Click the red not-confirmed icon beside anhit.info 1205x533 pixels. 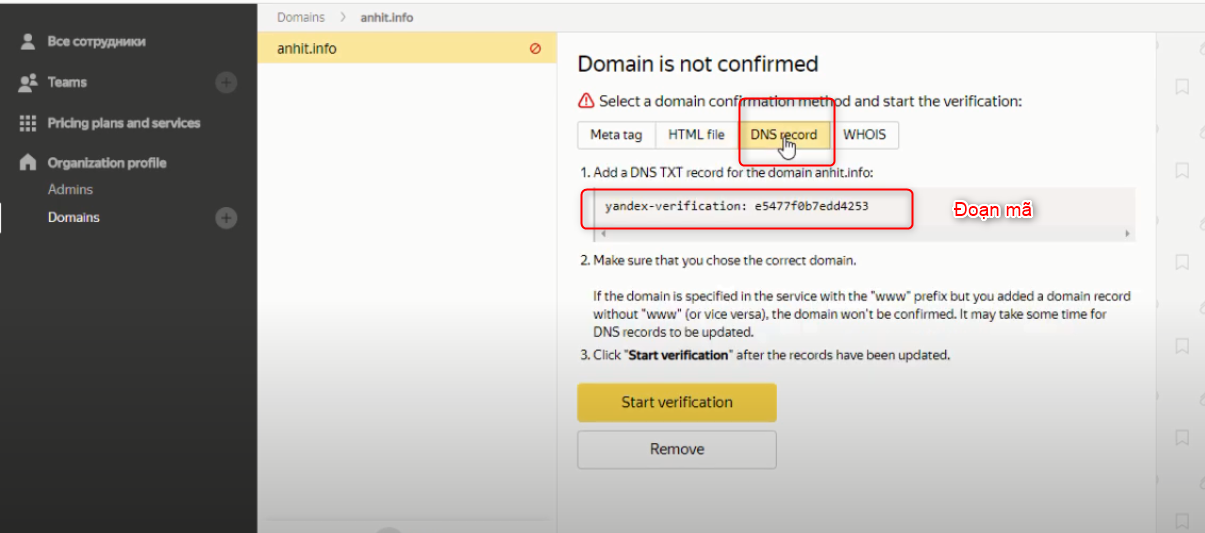[x=535, y=48]
